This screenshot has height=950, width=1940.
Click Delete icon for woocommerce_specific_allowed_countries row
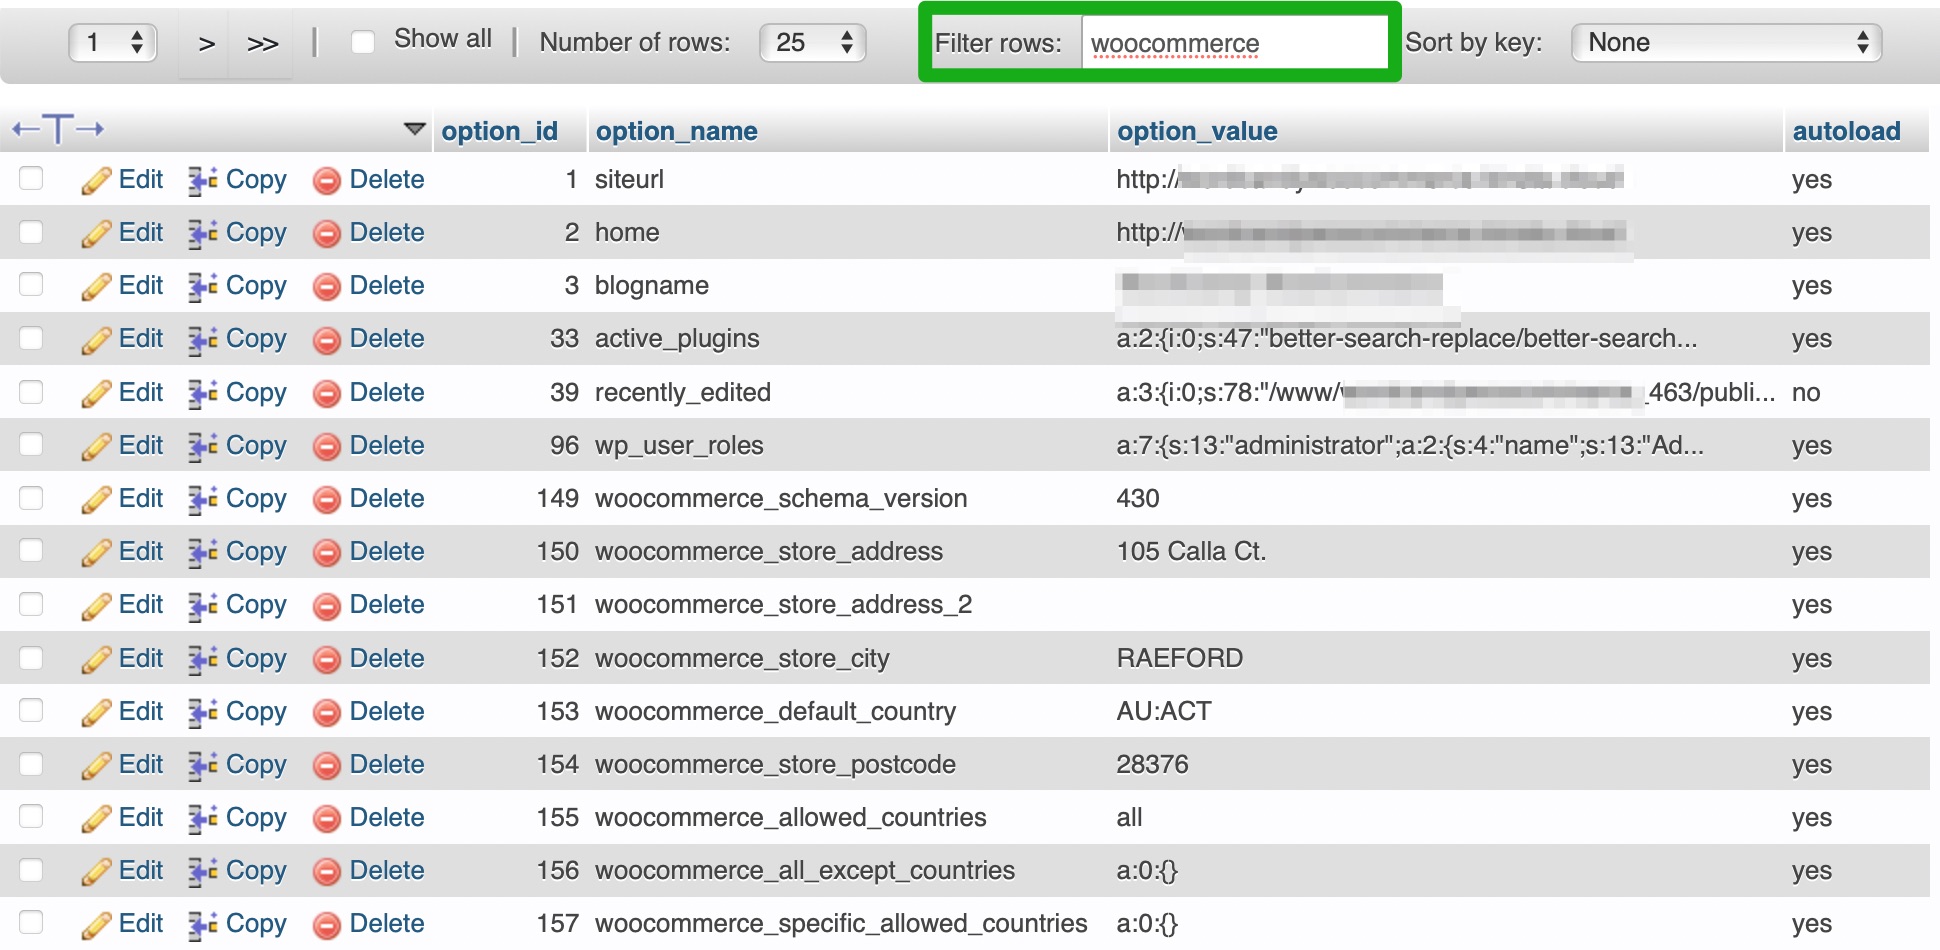click(326, 925)
